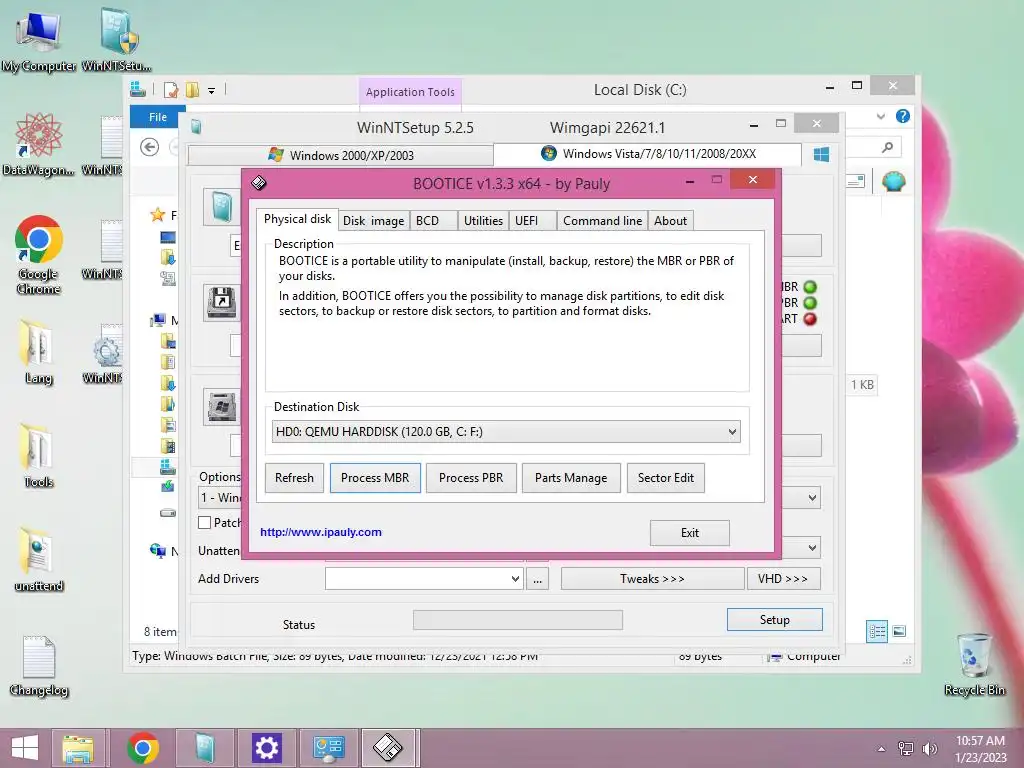Select Windows Vista/7/8/10/11 tab
The image size is (1024, 768).
[648, 153]
